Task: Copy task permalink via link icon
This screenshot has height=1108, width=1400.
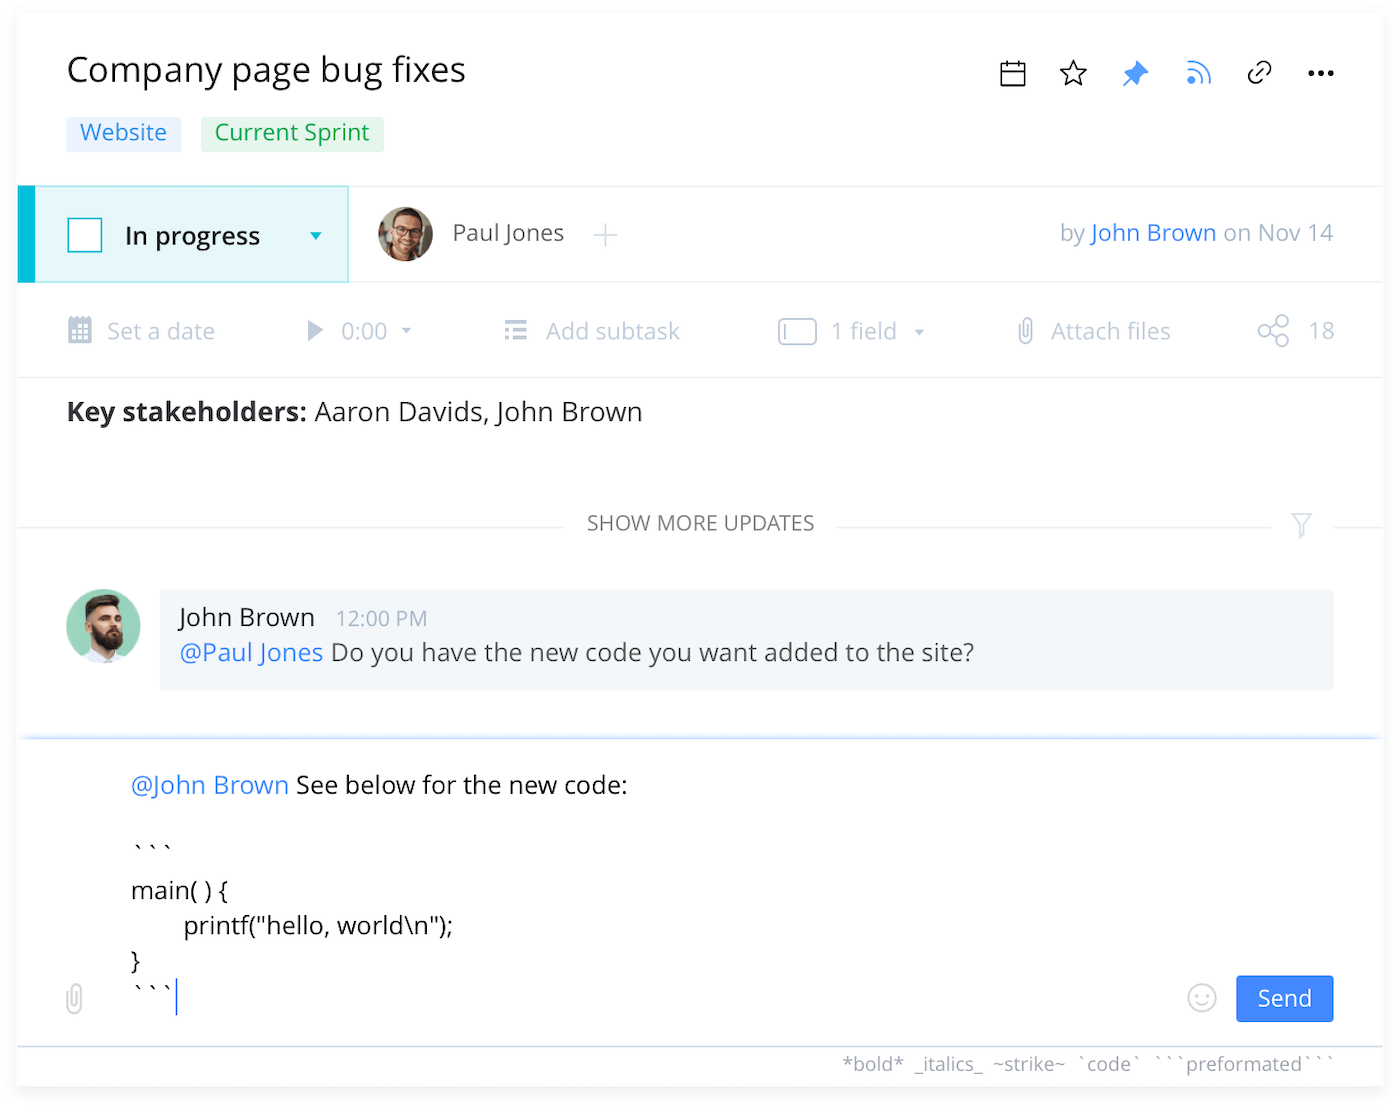Action: click(x=1260, y=73)
